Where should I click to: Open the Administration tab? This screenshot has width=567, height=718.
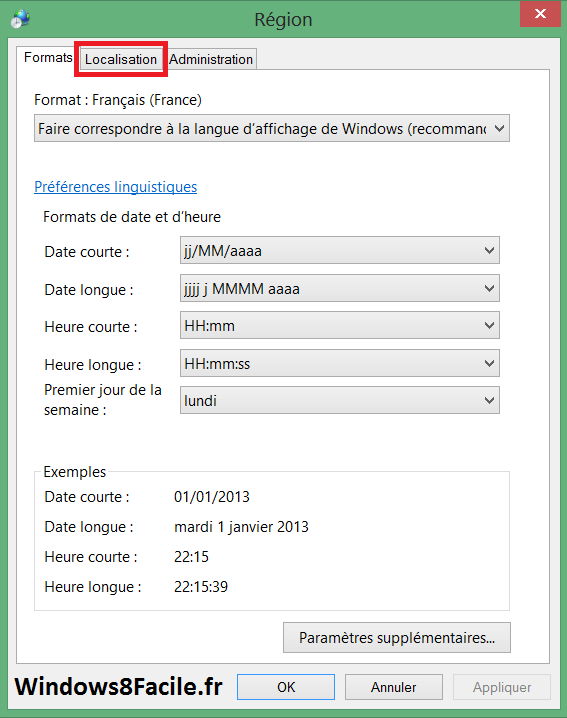pos(211,59)
